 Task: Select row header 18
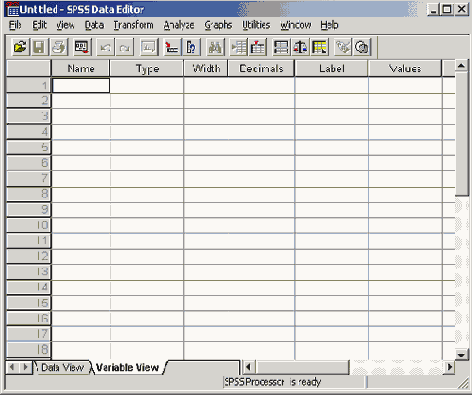click(29, 350)
